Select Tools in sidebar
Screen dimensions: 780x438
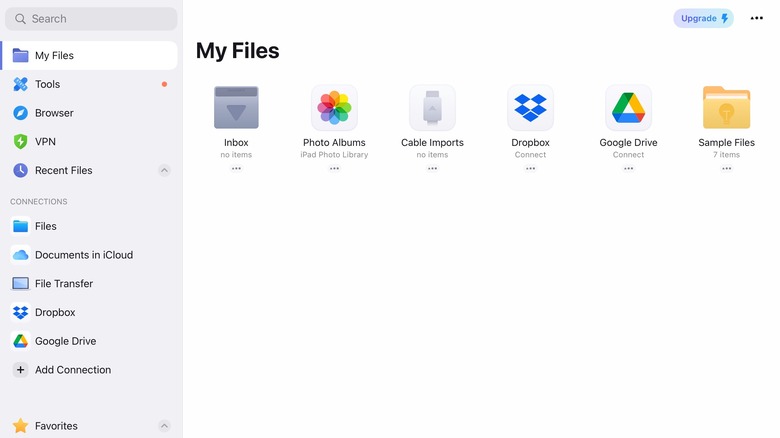point(90,84)
